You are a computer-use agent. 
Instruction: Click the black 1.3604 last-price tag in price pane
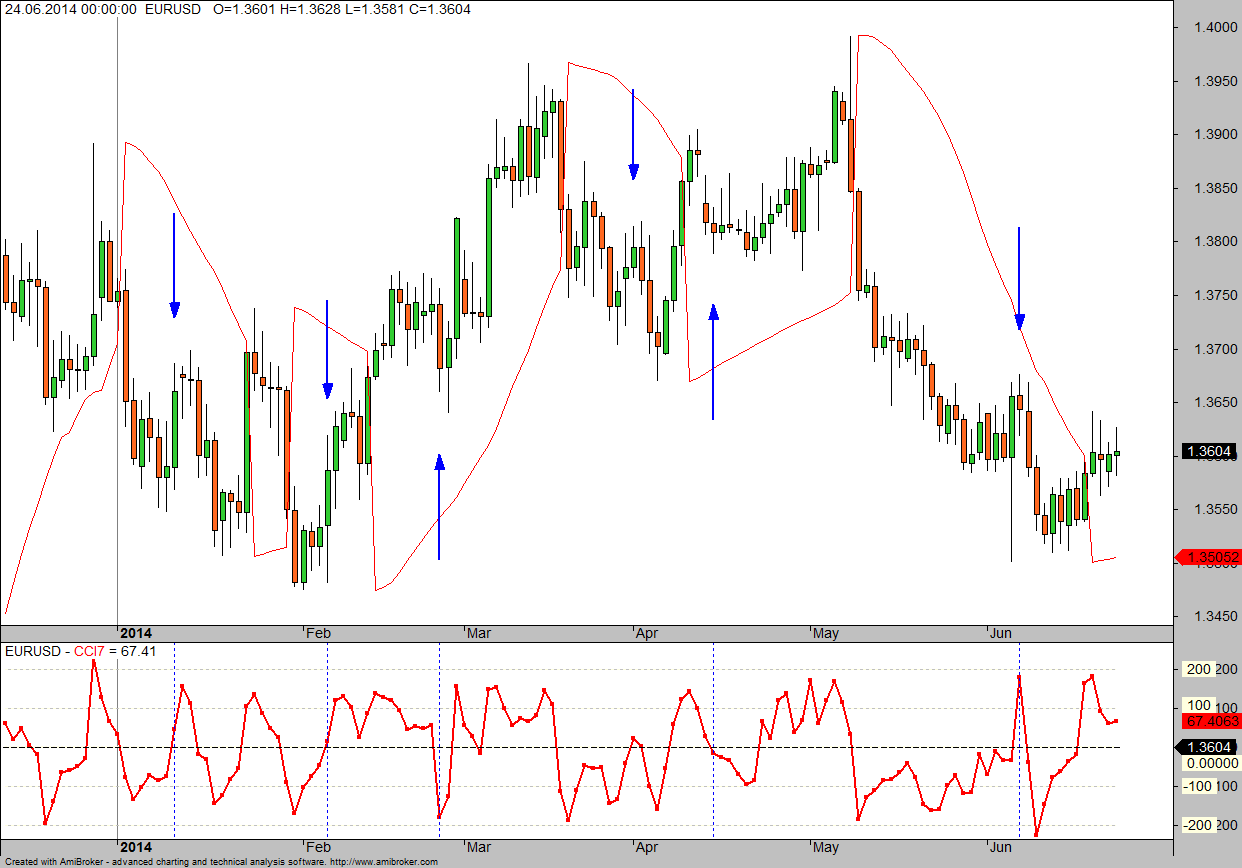pyautogui.click(x=1210, y=452)
